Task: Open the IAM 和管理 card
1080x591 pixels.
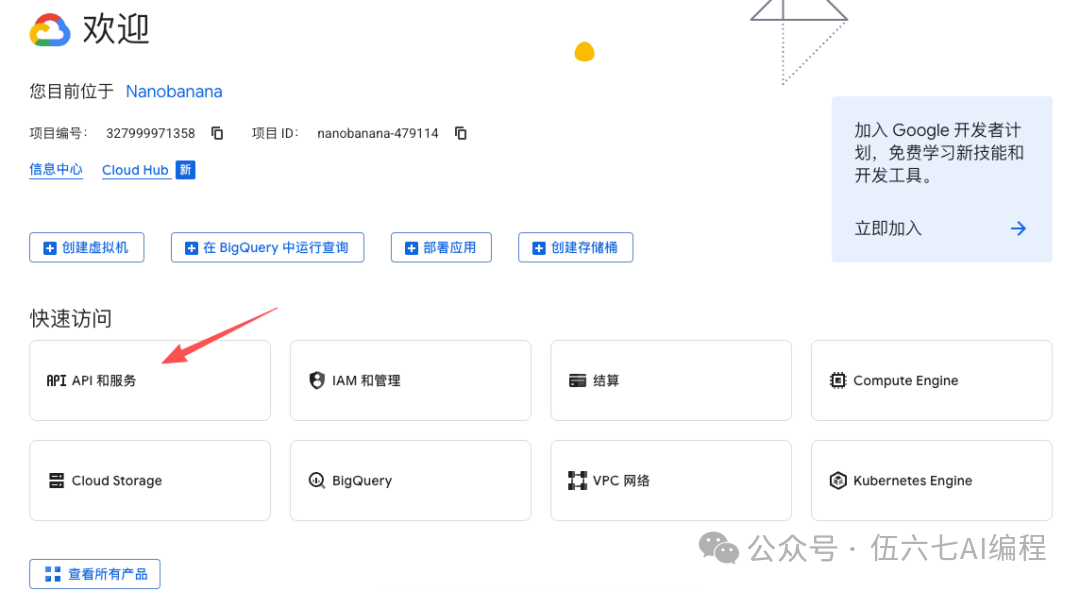Action: (x=410, y=380)
